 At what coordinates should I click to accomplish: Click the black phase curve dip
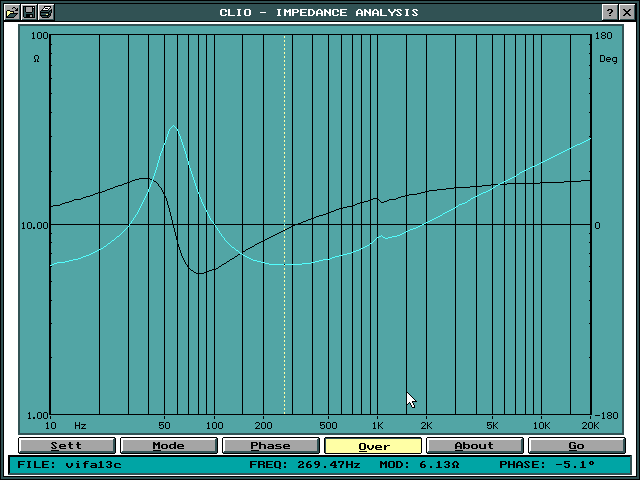[200, 272]
